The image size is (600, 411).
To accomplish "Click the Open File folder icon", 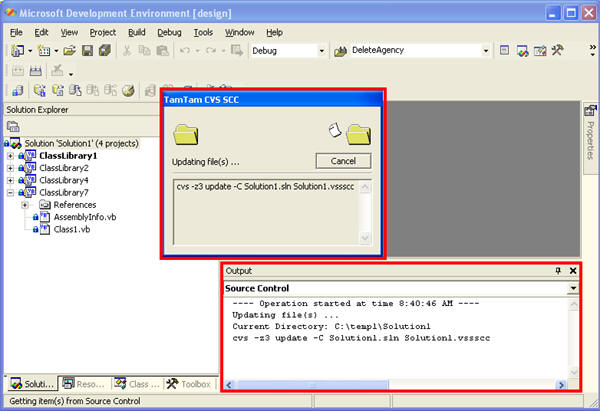I will click(69, 51).
